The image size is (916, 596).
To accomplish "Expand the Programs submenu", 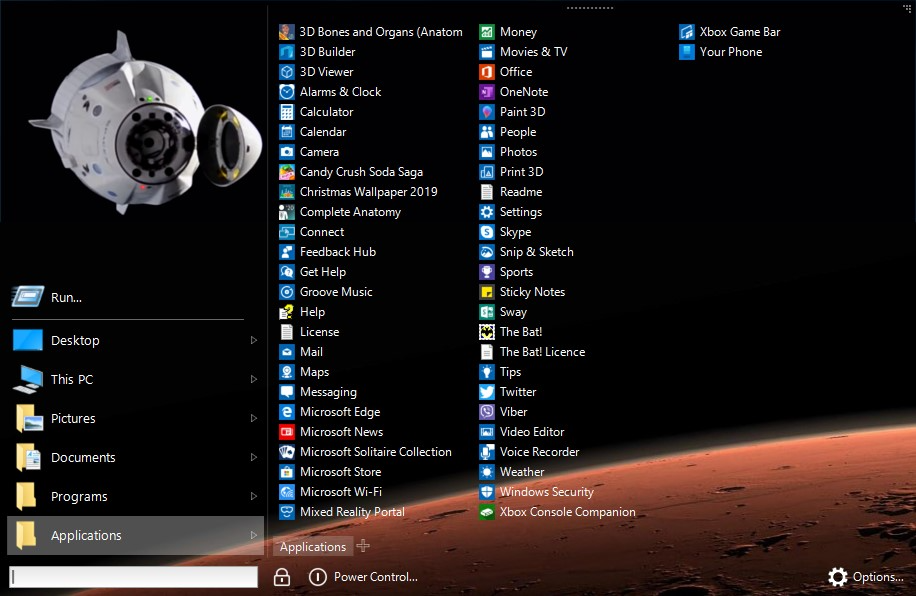I will click(x=253, y=496).
